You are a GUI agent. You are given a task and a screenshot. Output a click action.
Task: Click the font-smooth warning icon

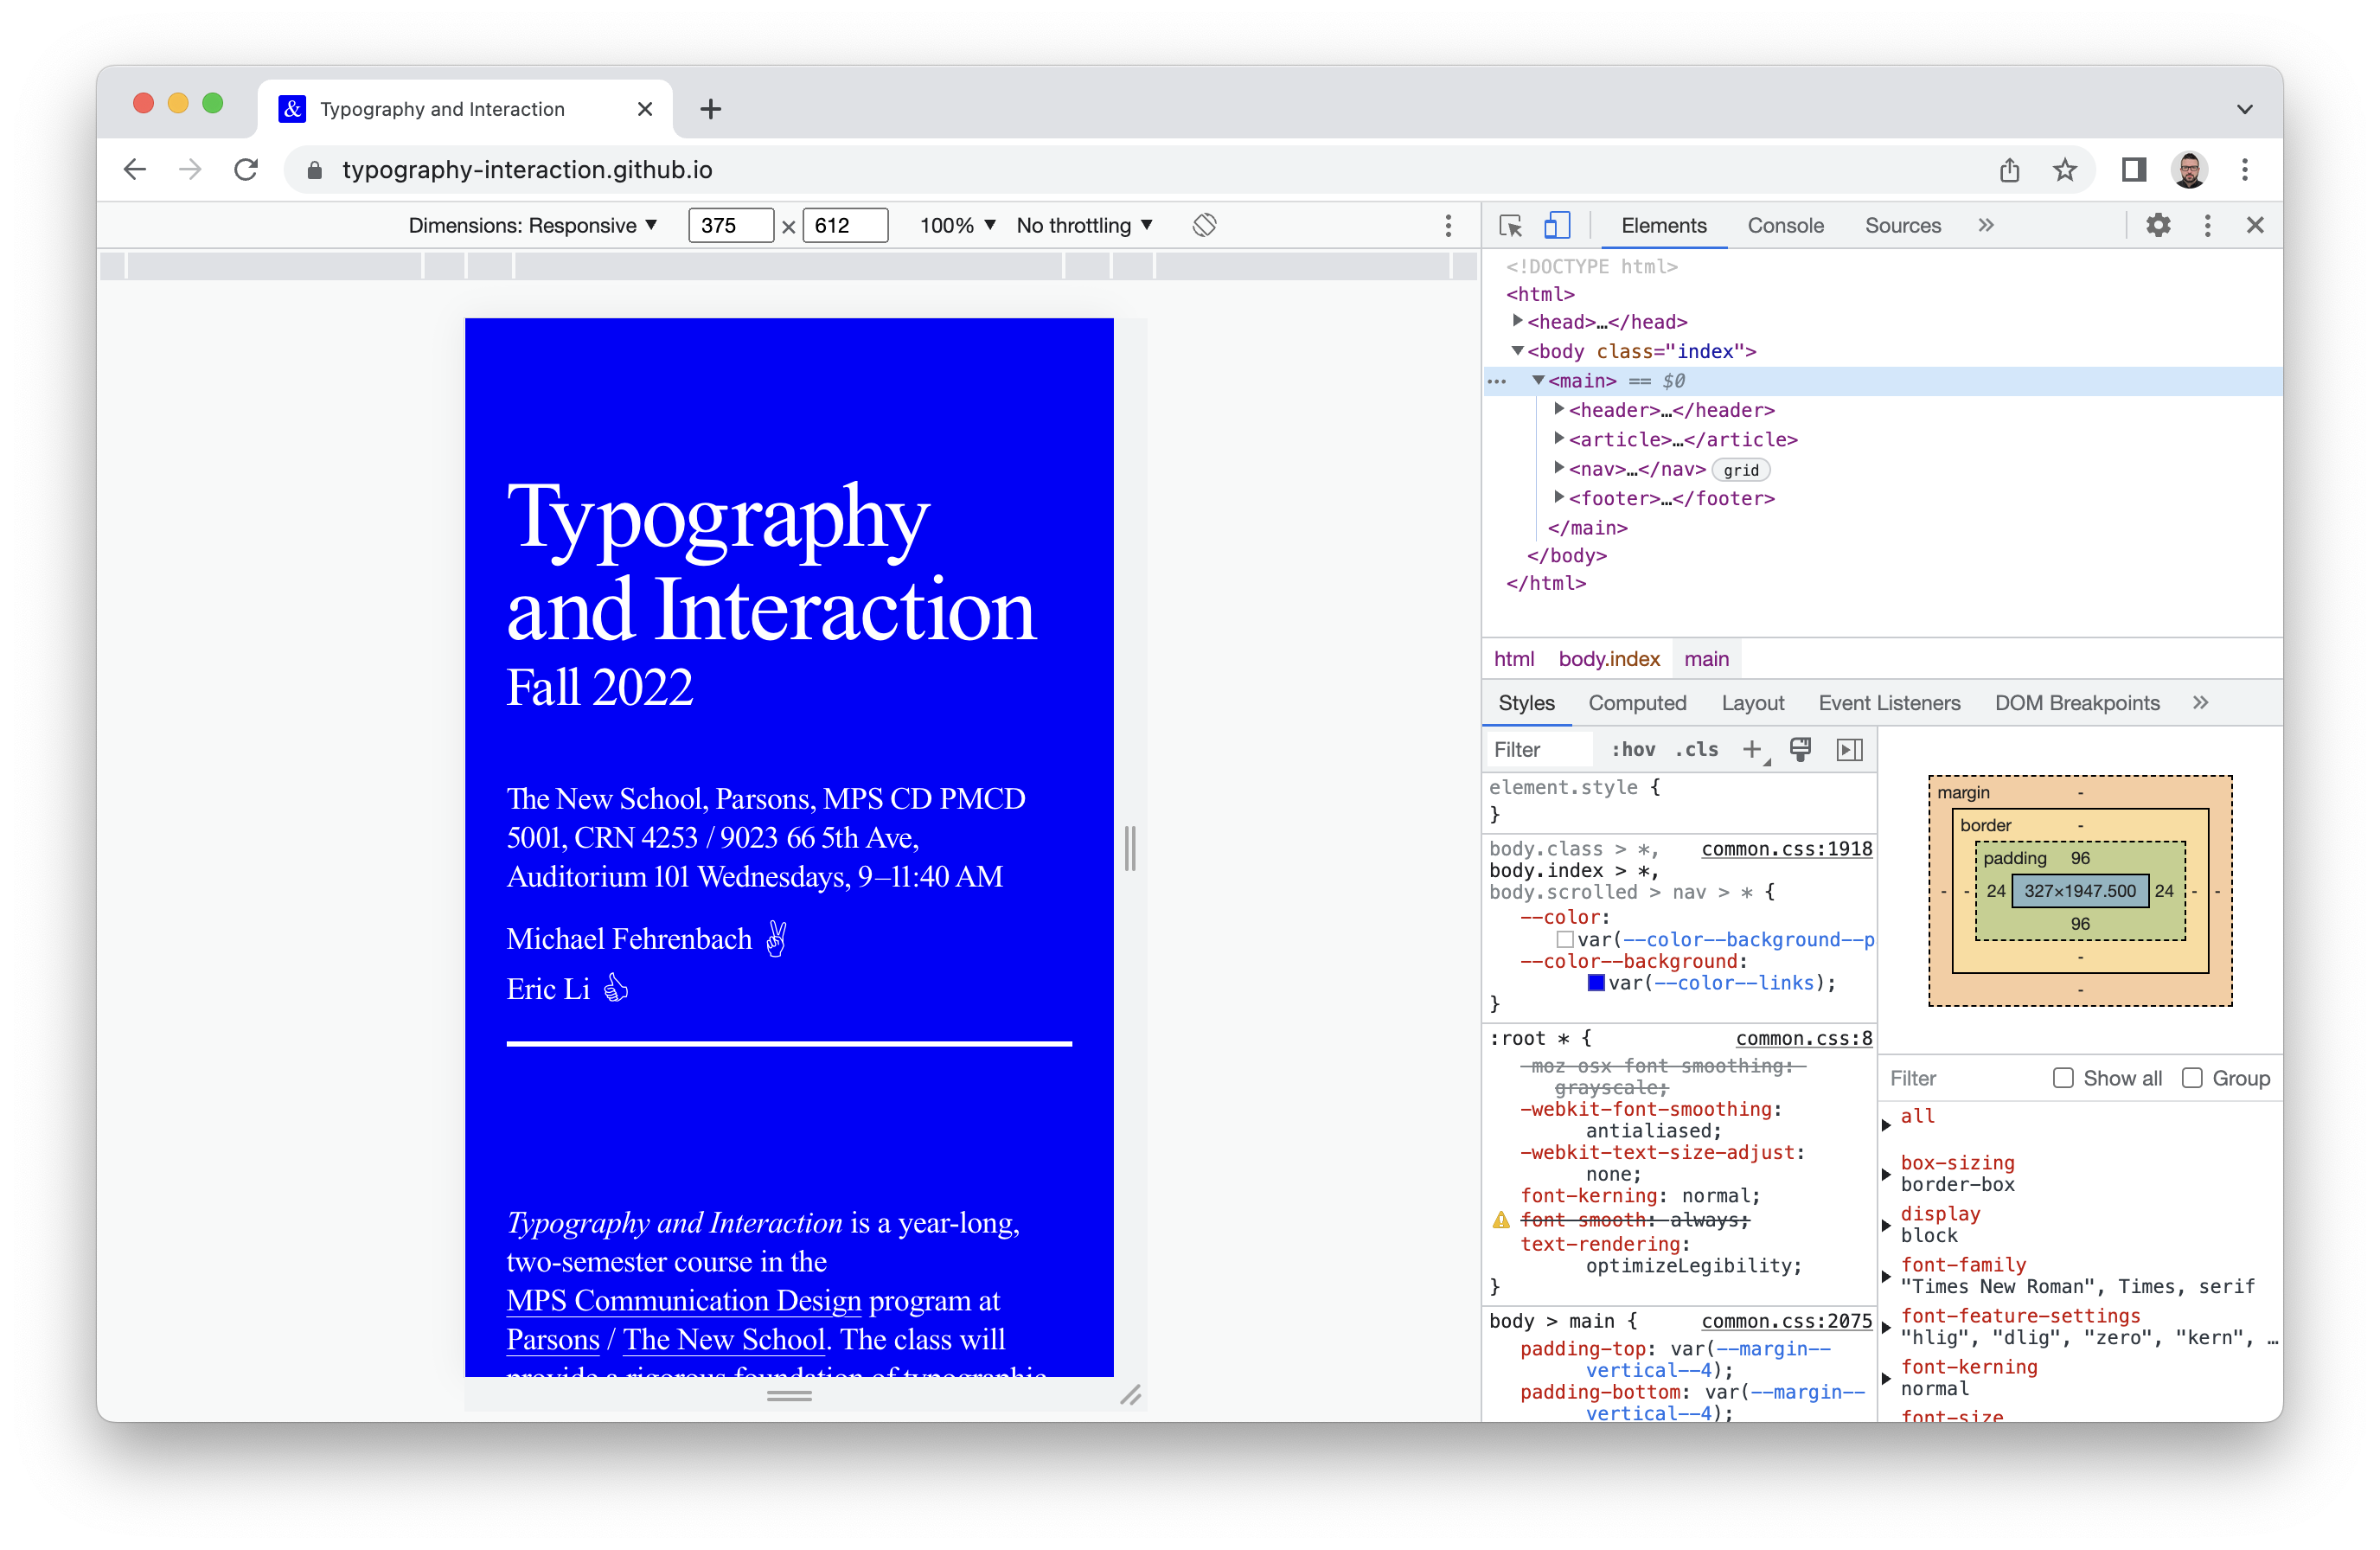[1500, 1220]
